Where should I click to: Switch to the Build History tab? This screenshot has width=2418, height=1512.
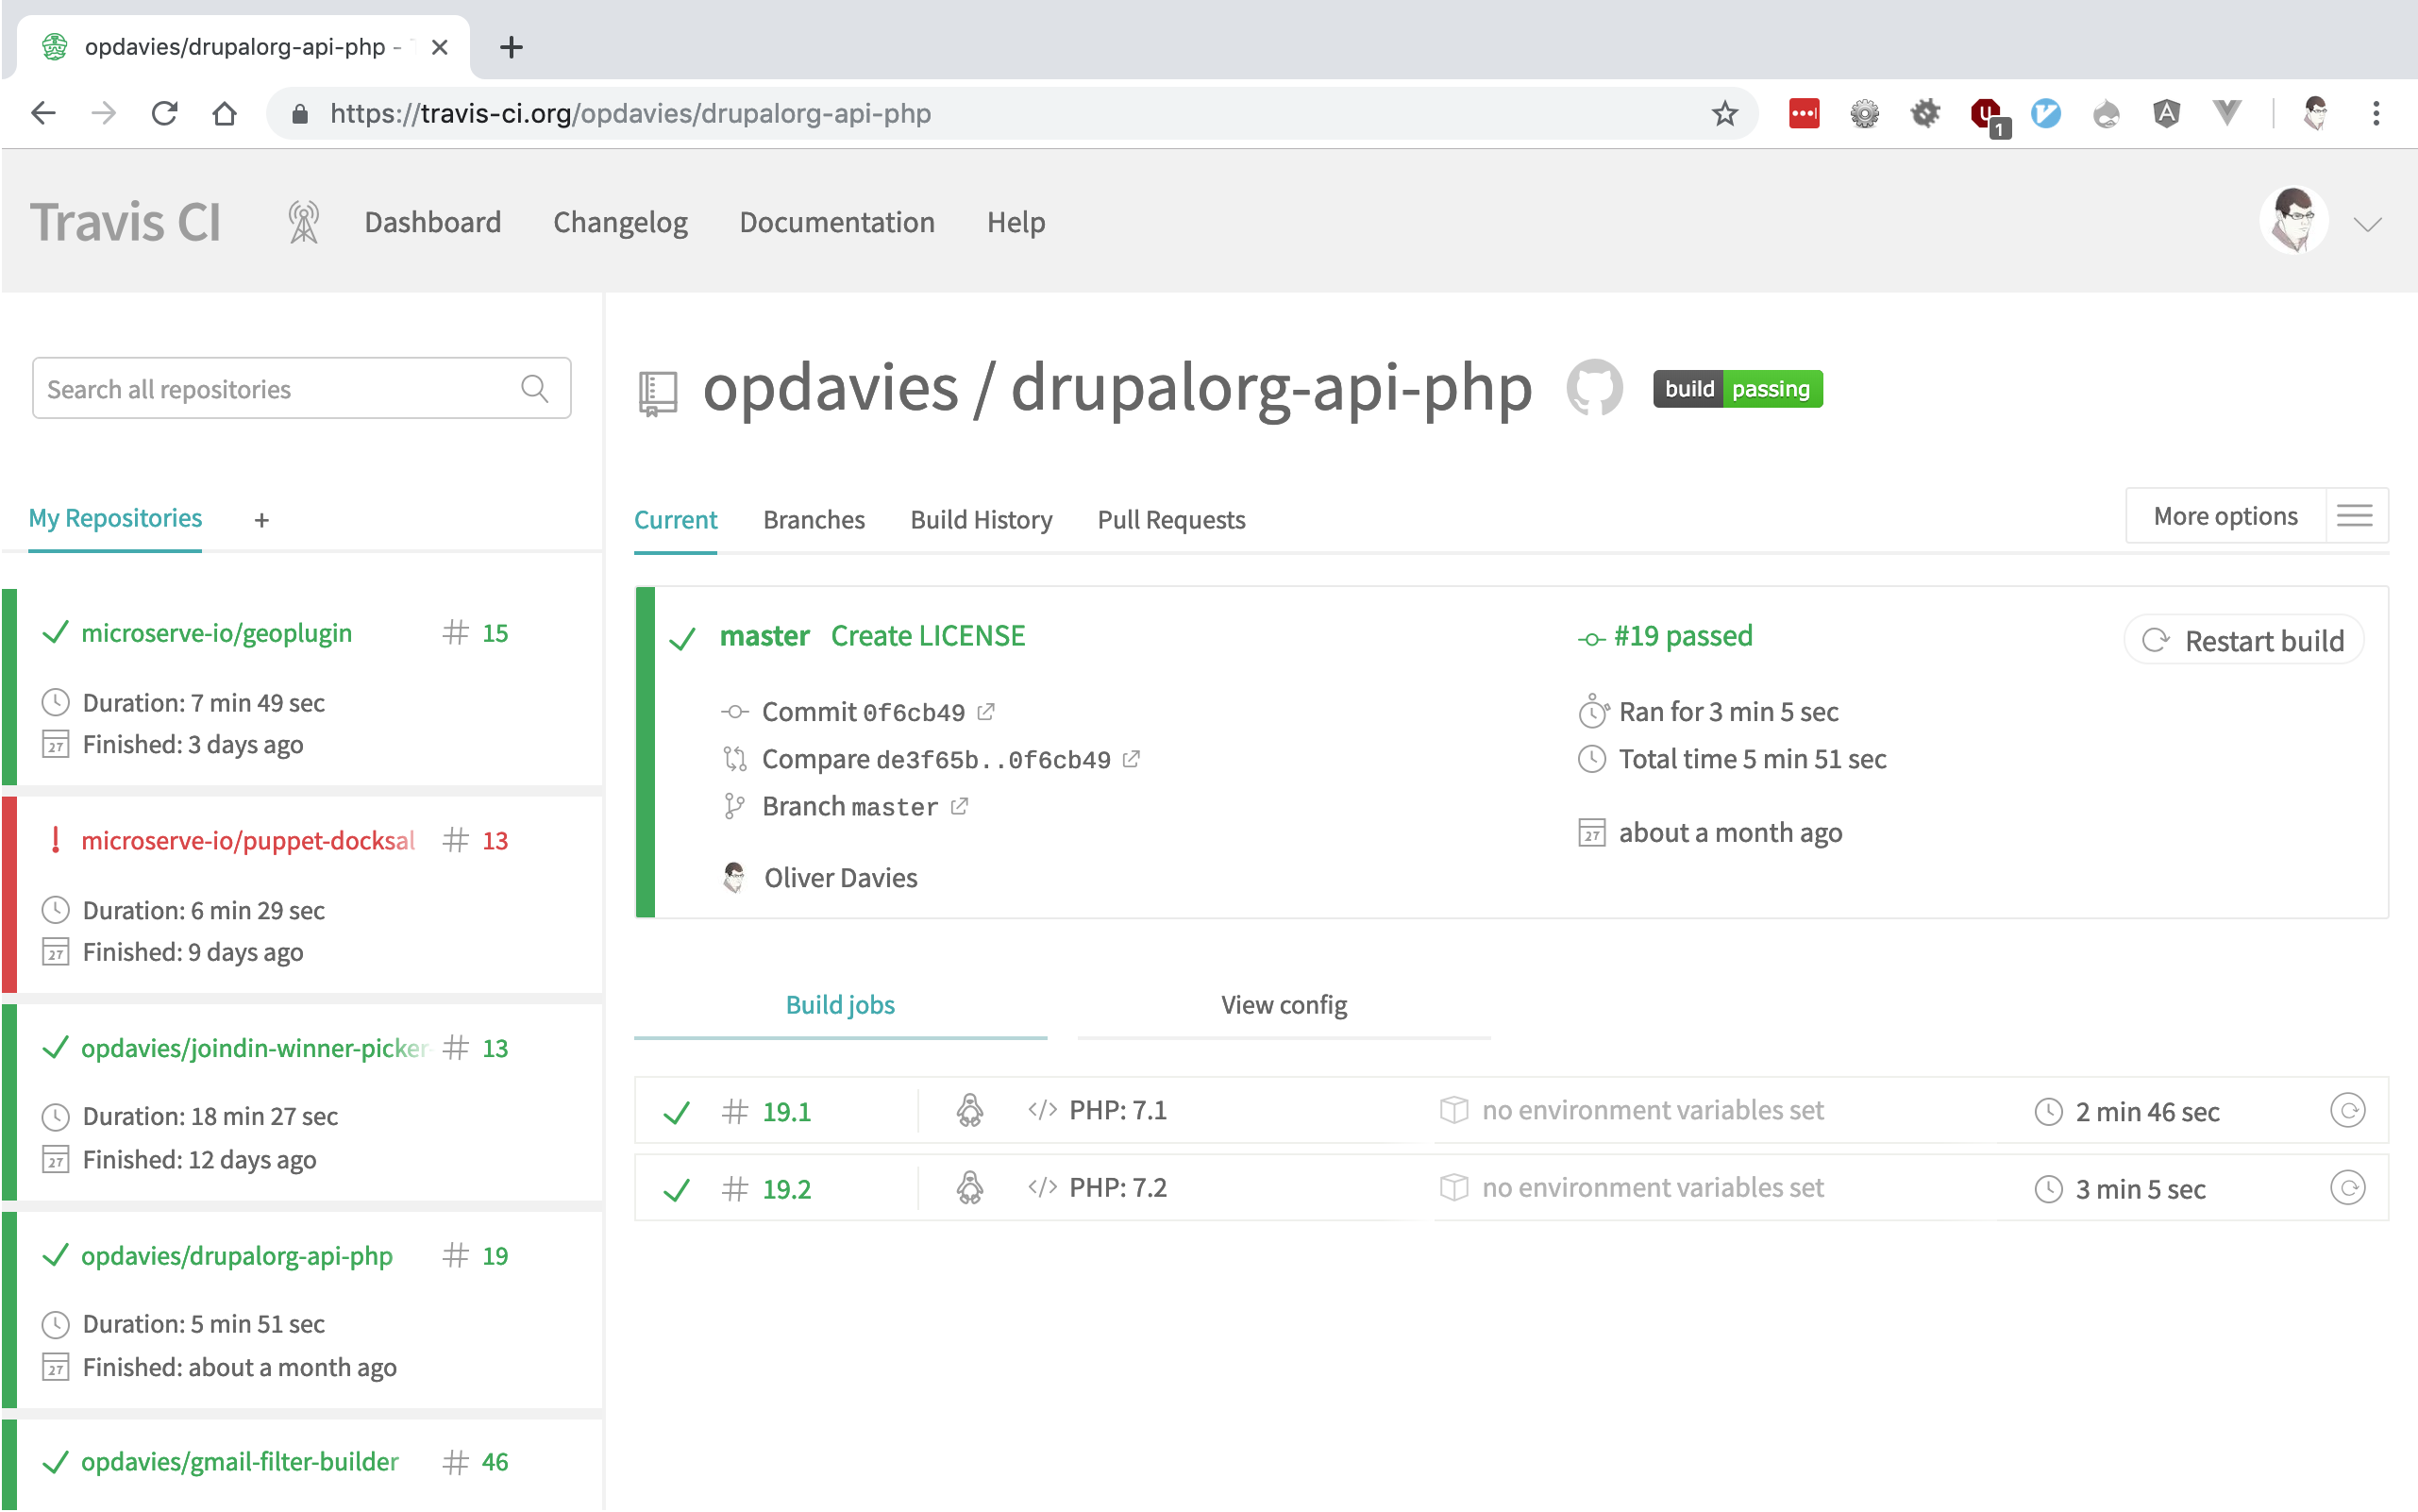click(x=981, y=520)
